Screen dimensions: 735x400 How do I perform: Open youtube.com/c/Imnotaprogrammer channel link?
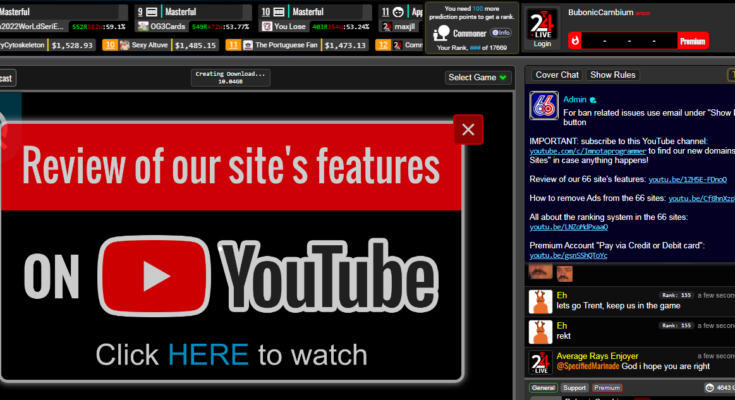point(588,151)
